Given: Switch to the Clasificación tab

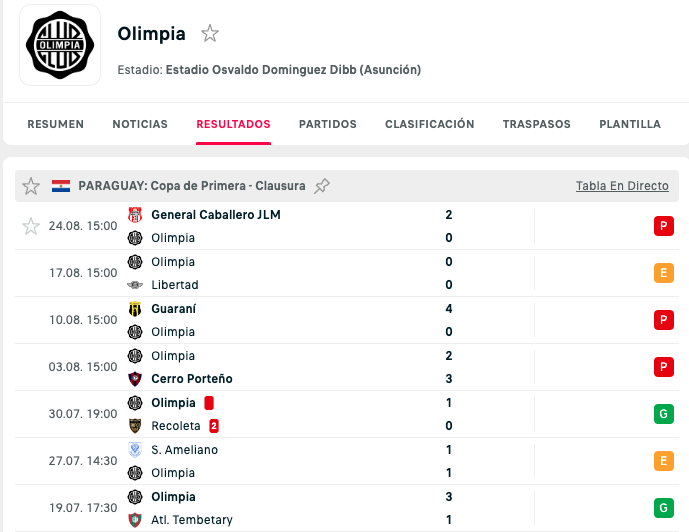Looking at the screenshot, I should [430, 124].
